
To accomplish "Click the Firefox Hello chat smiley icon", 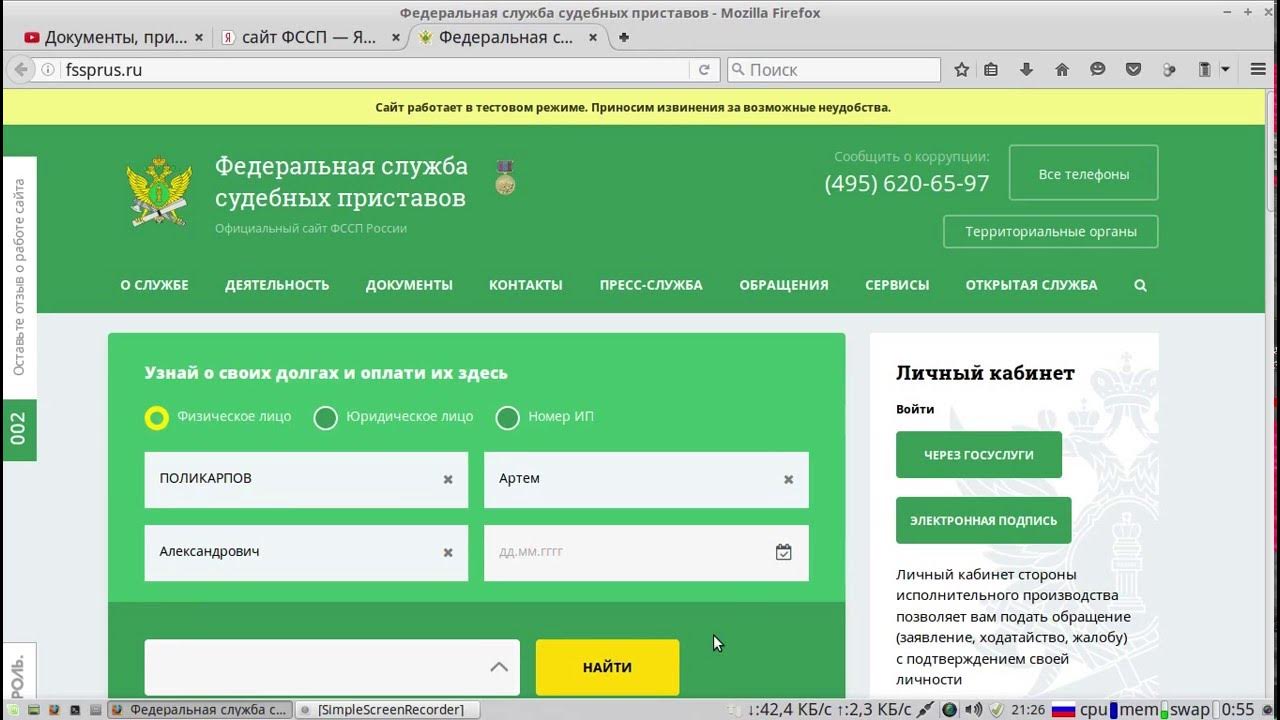I will [x=1098, y=70].
